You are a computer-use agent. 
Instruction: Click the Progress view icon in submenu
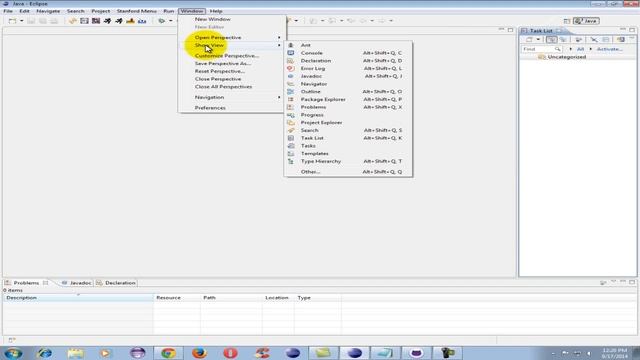click(291, 115)
